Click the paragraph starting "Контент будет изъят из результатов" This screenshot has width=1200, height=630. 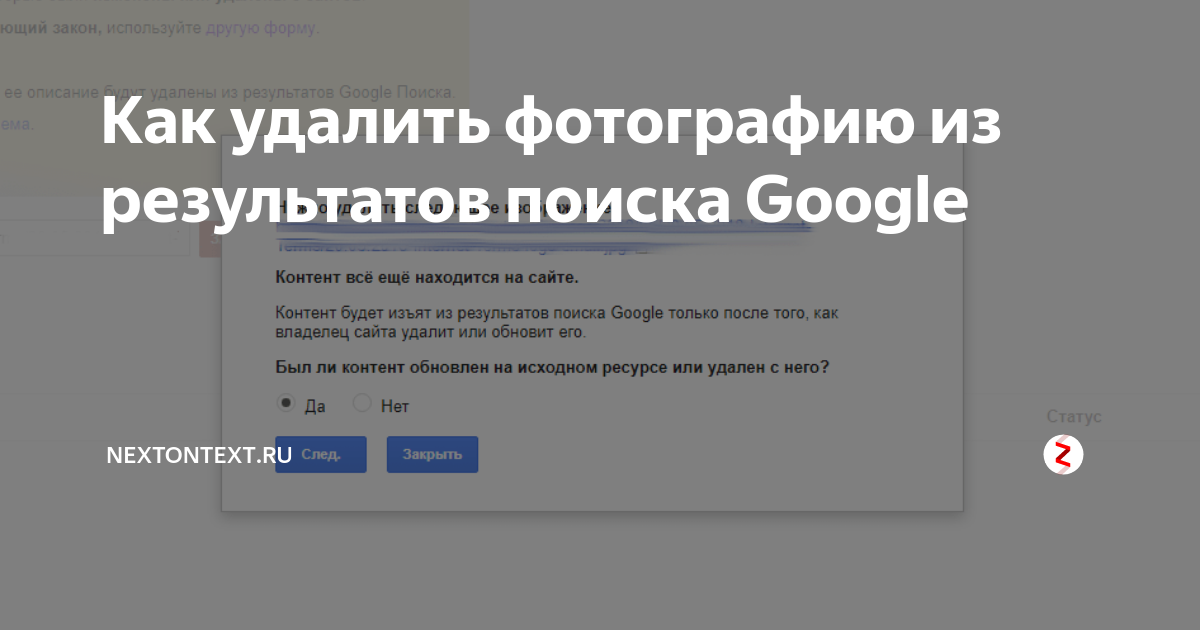coord(556,322)
